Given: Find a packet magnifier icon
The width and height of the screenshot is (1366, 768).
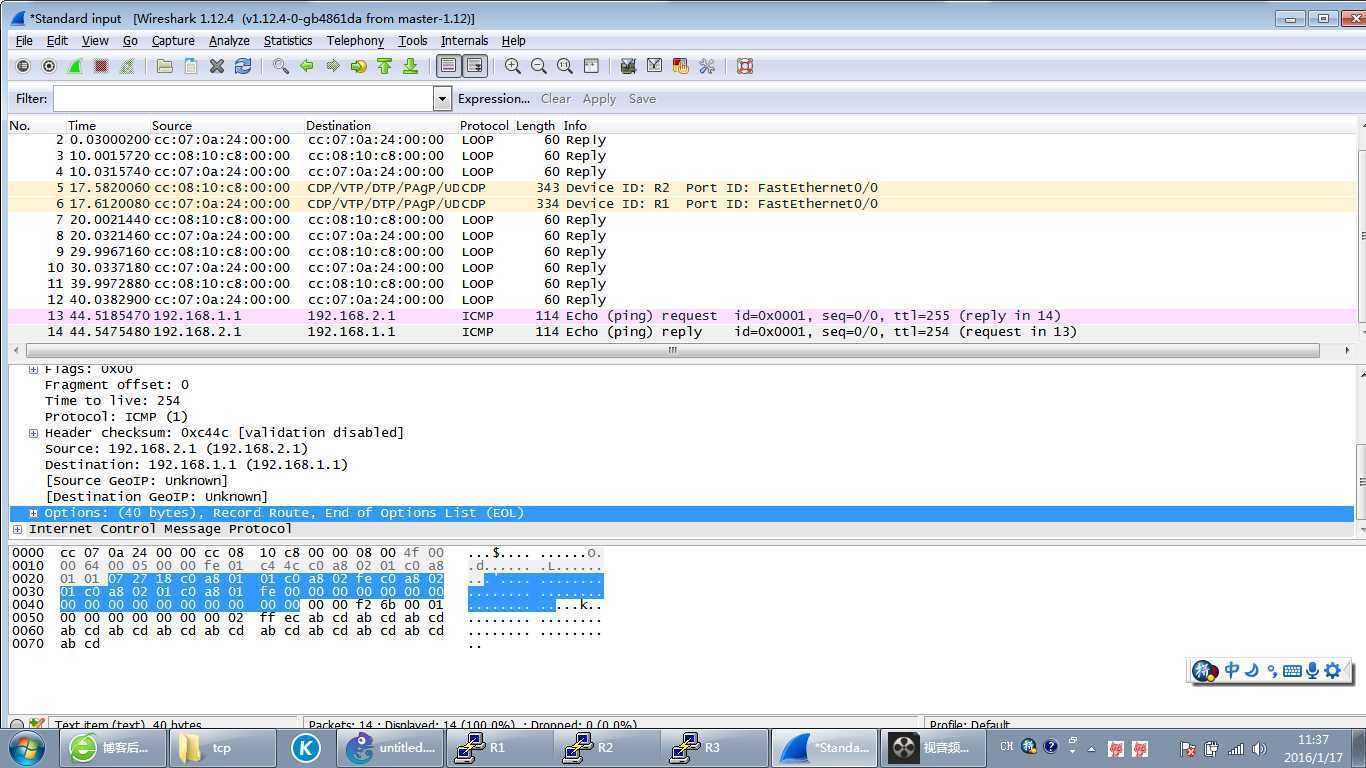Looking at the screenshot, I should tap(281, 66).
